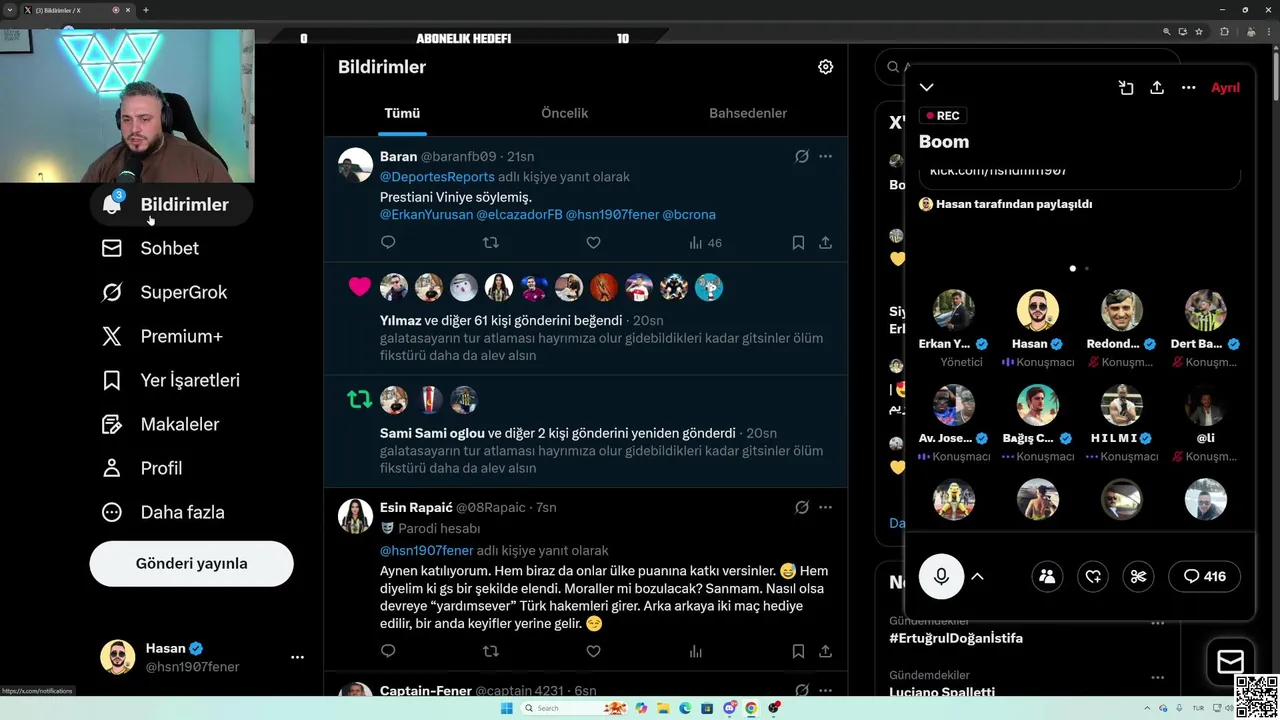Open more options menu in Space header
The image size is (1280, 720).
click(1188, 88)
